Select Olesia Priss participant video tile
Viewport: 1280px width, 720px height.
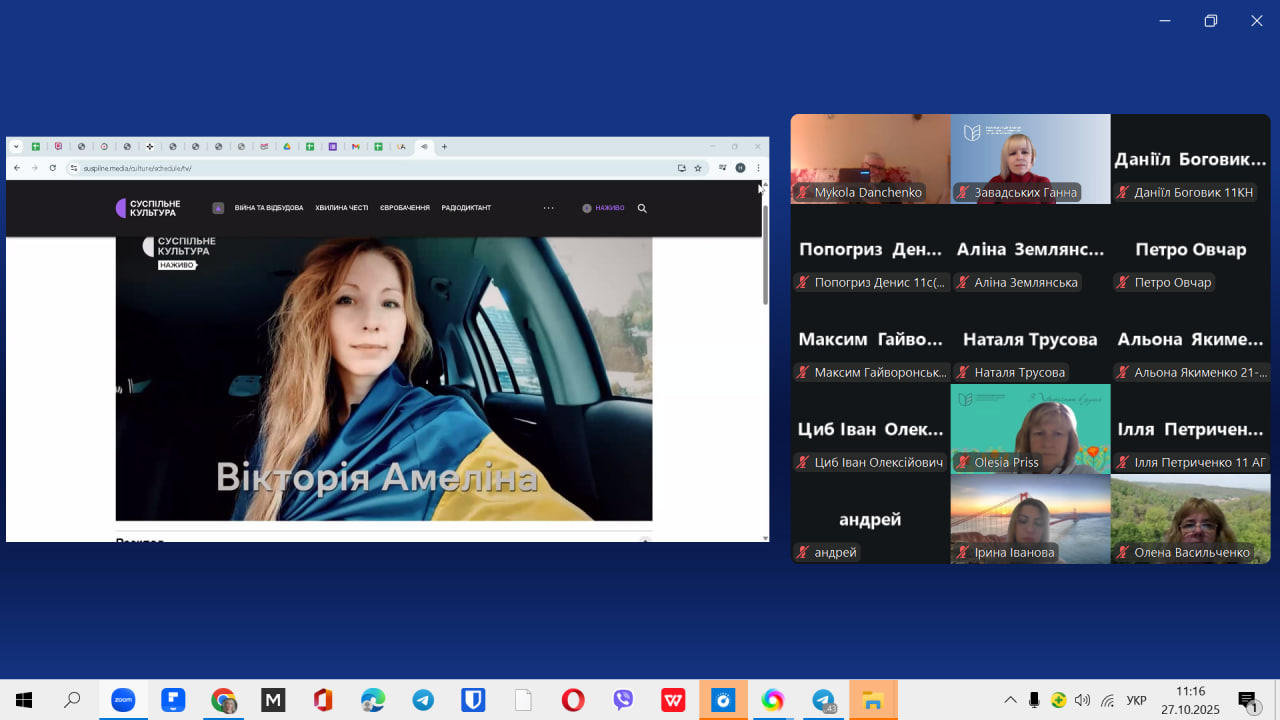[x=1030, y=428]
